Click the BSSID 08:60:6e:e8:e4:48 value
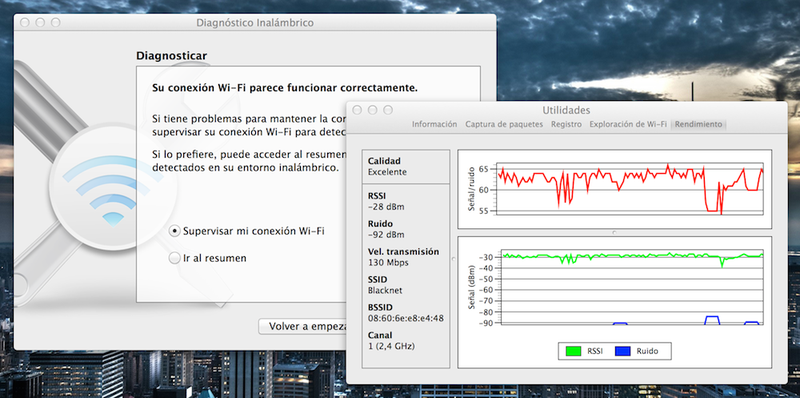Screen dimensions: 800x398 click(x=406, y=318)
